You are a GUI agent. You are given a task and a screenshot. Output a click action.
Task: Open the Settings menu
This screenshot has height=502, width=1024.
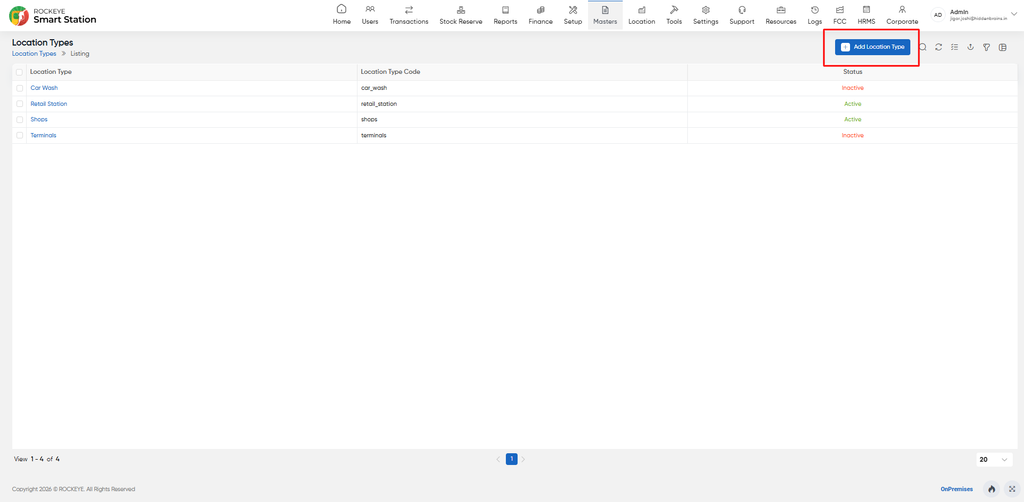click(706, 14)
